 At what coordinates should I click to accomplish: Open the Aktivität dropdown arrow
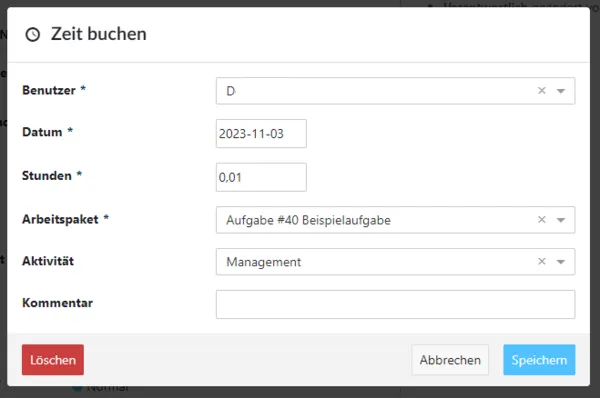point(561,262)
